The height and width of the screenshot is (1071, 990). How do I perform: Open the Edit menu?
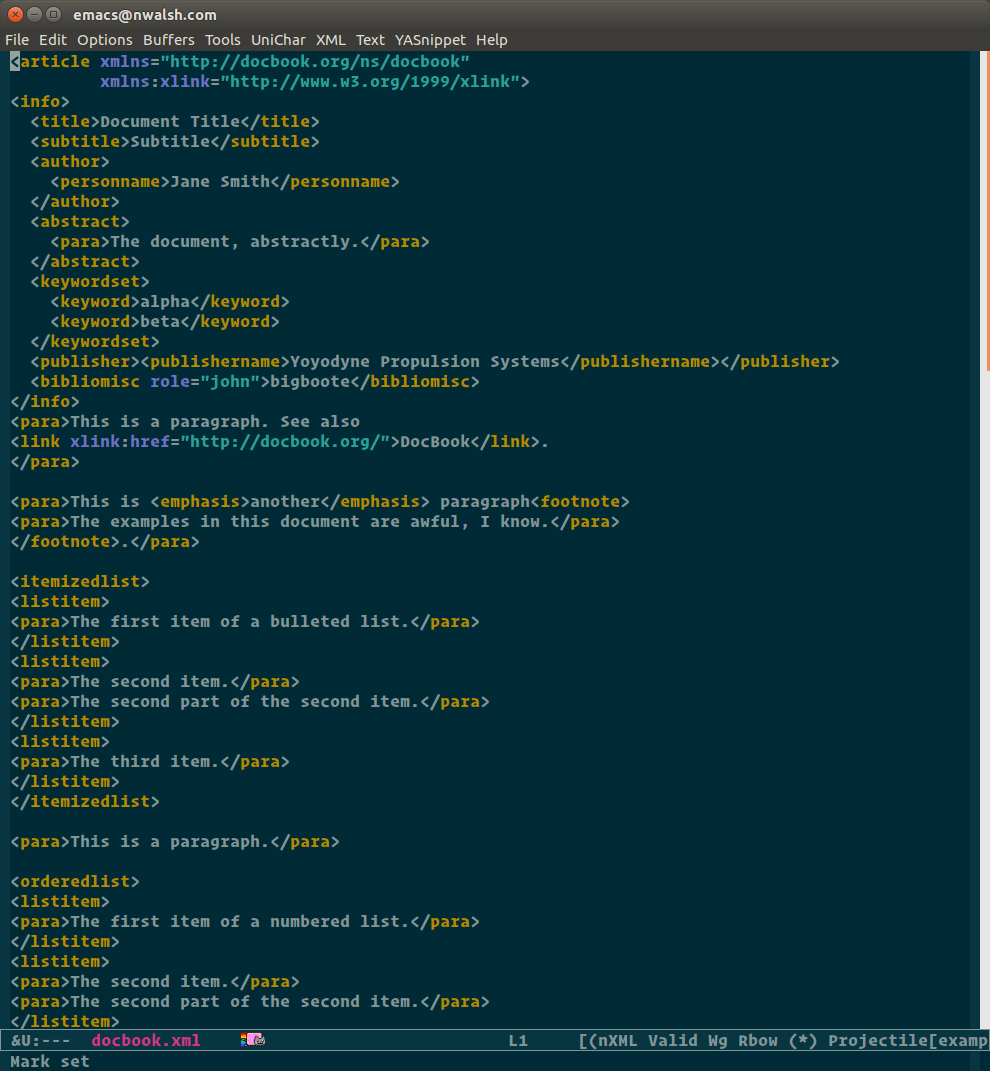[53, 40]
